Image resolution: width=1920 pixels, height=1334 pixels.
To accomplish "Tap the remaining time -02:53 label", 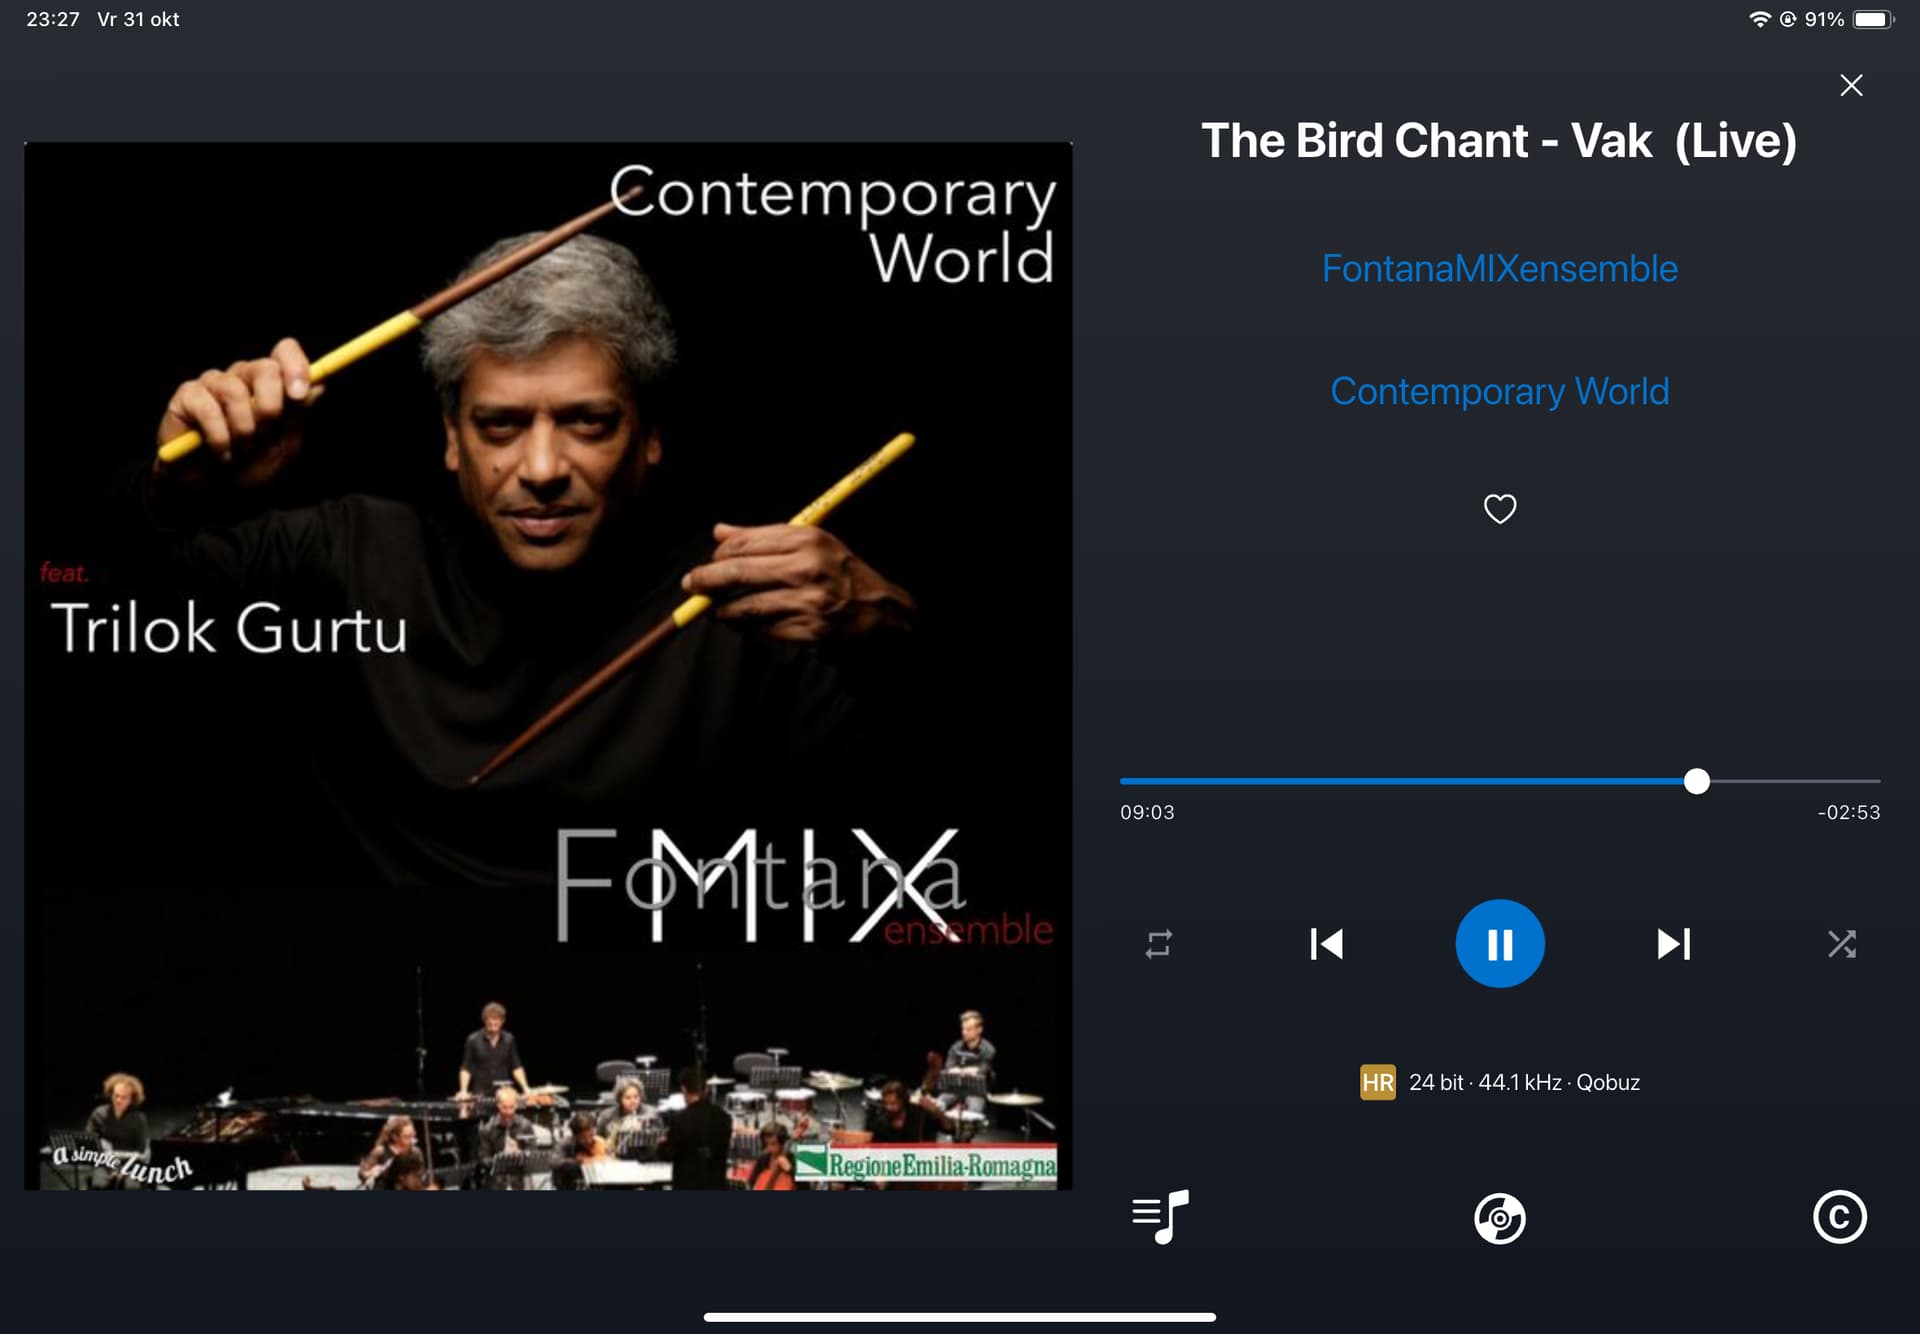I will (x=1848, y=812).
